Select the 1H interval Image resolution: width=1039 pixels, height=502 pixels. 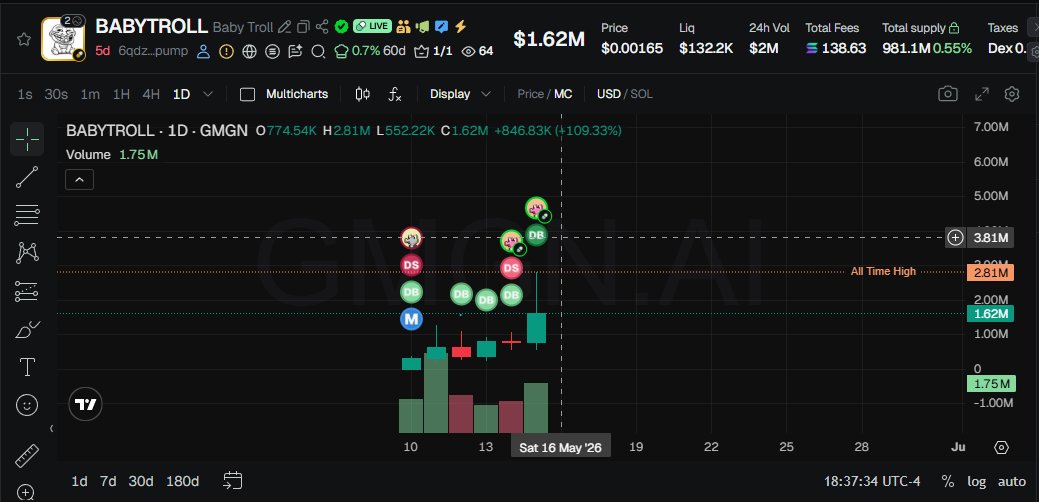pos(121,94)
